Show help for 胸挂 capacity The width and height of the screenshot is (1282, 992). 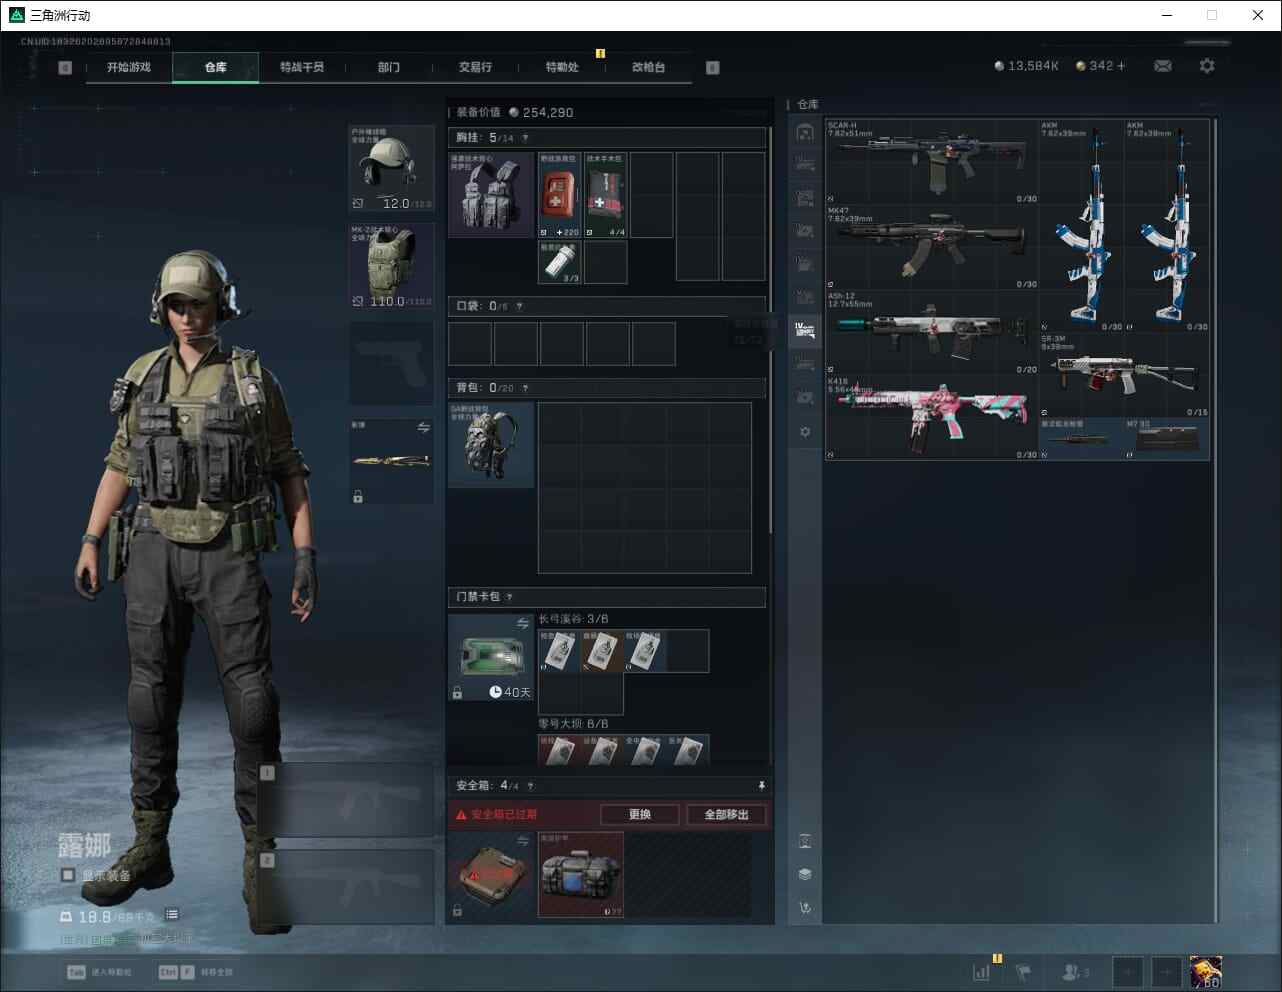tap(525, 138)
